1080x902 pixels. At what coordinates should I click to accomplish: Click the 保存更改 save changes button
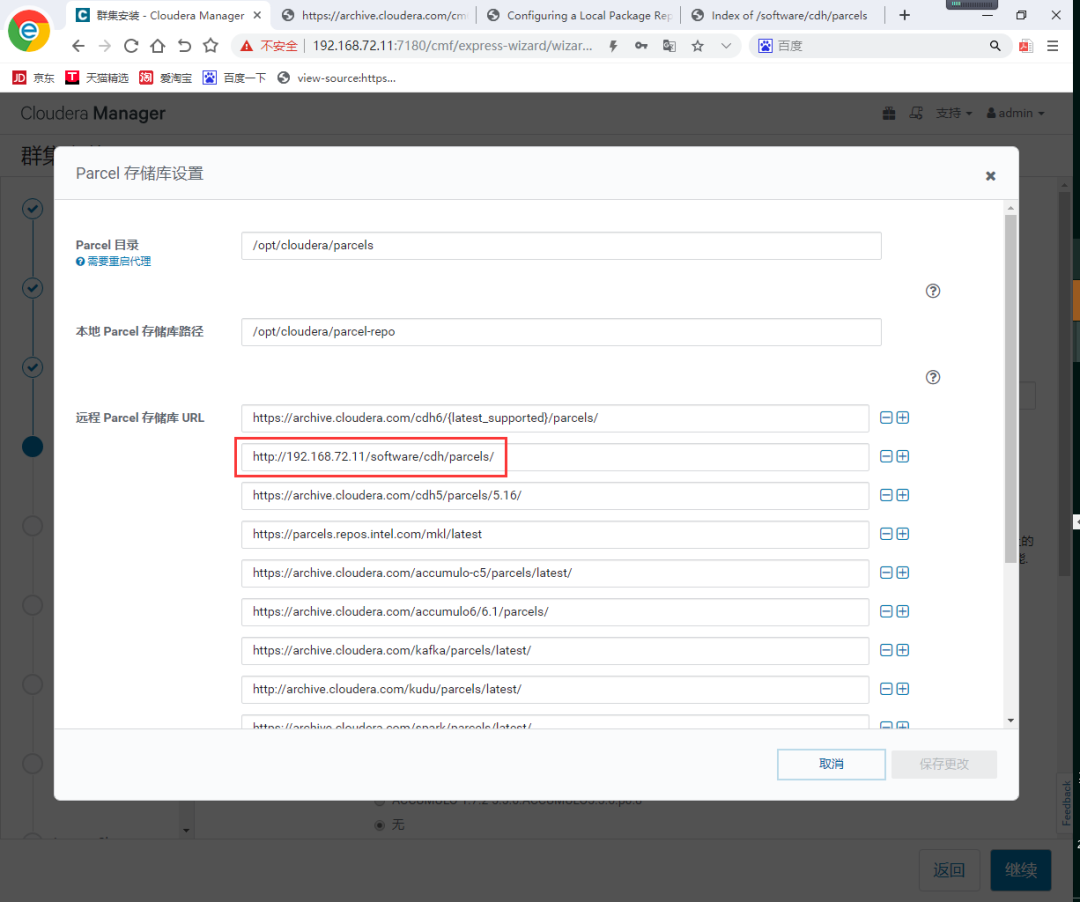click(944, 764)
